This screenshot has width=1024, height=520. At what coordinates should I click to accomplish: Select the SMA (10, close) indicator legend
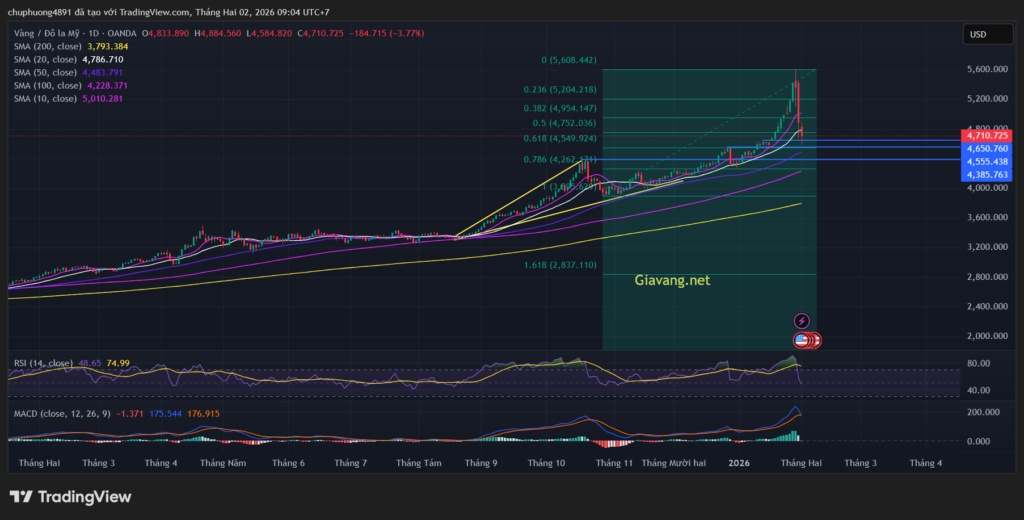(44, 98)
